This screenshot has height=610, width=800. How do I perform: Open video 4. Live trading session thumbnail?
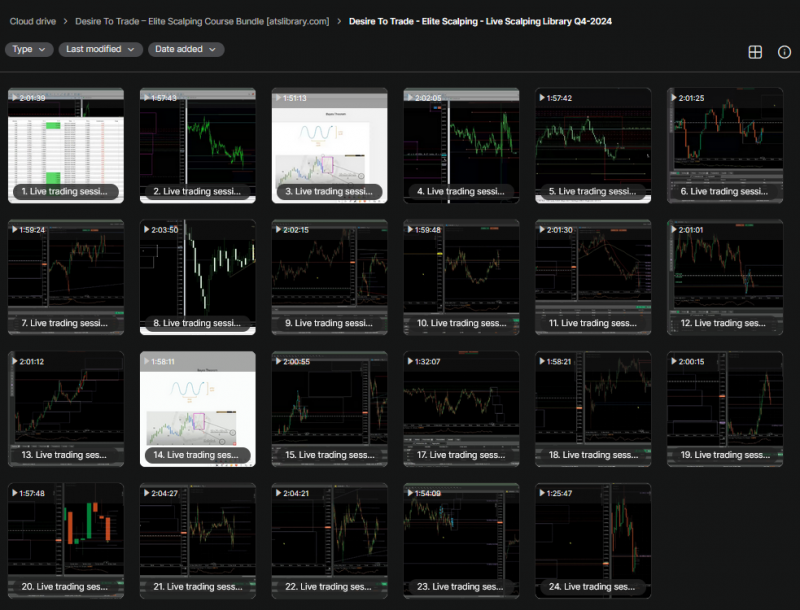pyautogui.click(x=461, y=146)
